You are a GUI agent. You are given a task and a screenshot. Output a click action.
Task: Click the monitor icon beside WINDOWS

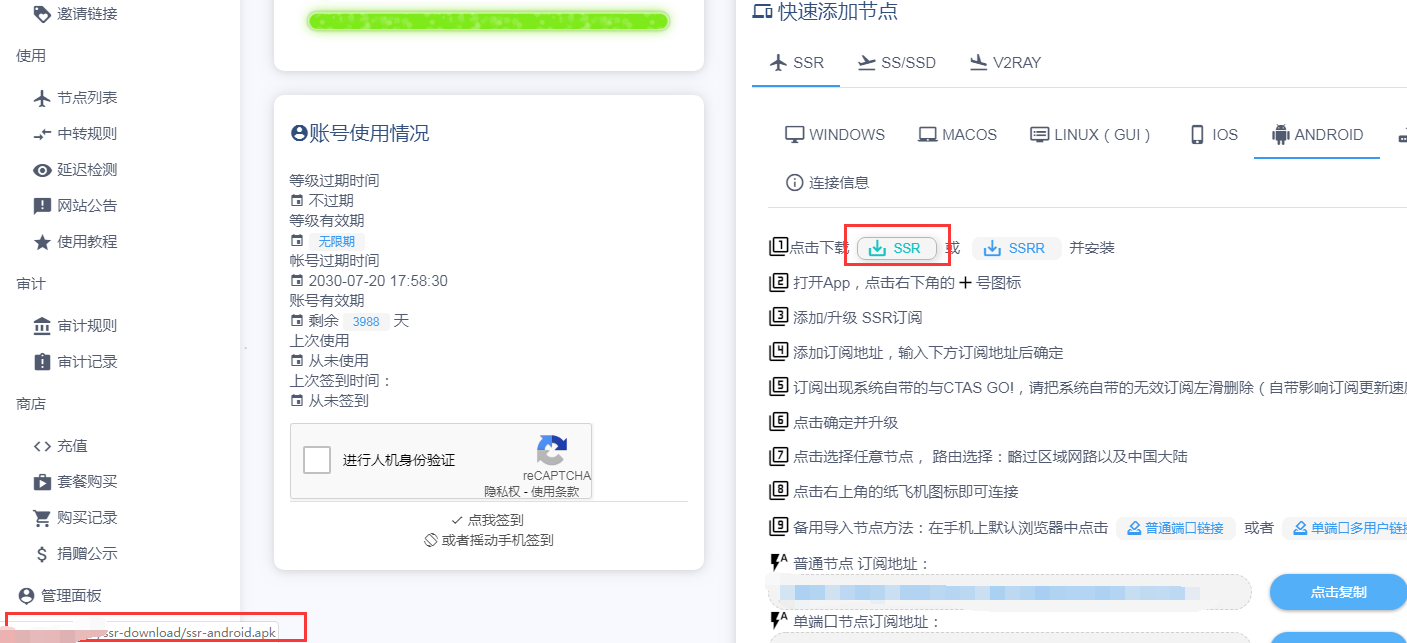click(x=795, y=135)
